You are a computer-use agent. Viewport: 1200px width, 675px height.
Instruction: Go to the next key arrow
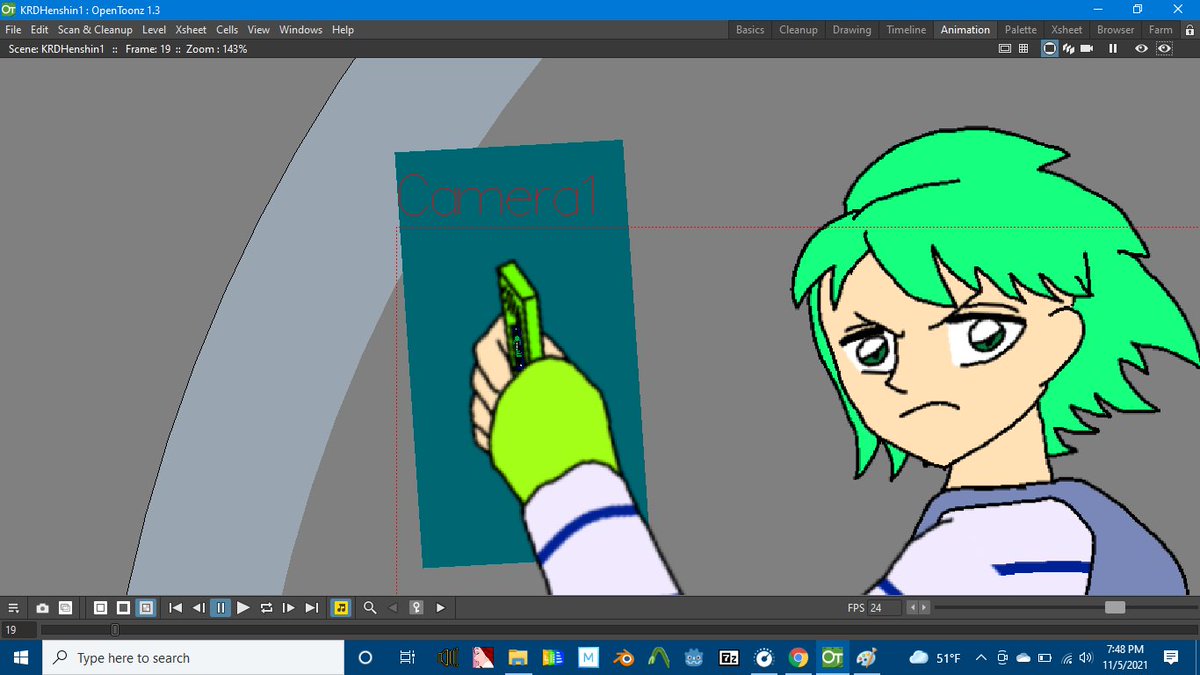[440, 607]
